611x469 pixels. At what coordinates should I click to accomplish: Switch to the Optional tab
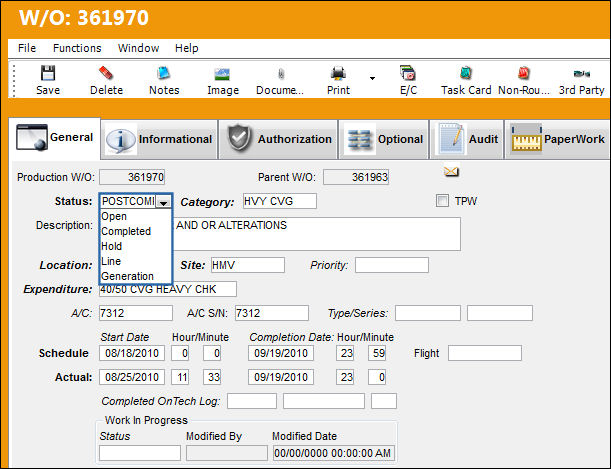click(383, 139)
